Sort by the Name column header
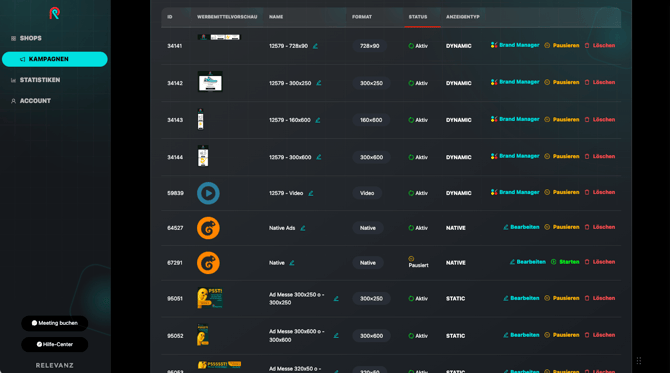The width and height of the screenshot is (670, 373). [x=276, y=17]
